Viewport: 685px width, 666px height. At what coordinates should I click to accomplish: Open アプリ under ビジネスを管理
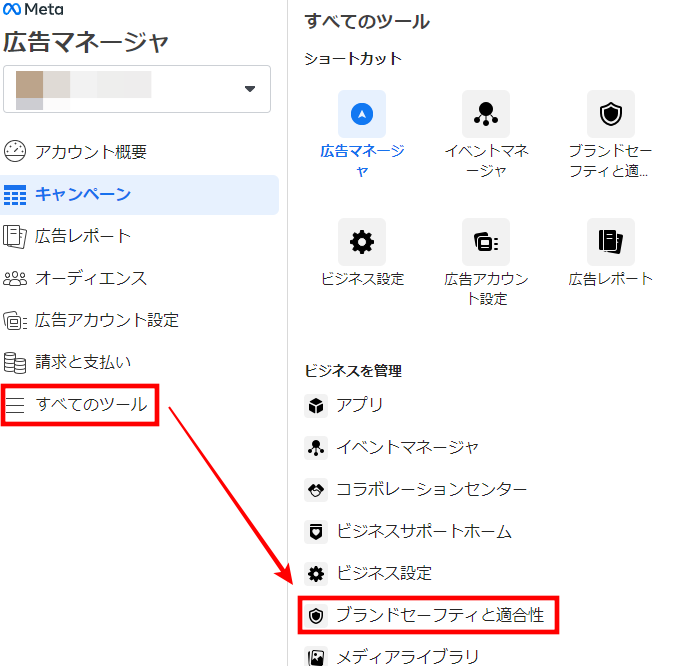360,405
